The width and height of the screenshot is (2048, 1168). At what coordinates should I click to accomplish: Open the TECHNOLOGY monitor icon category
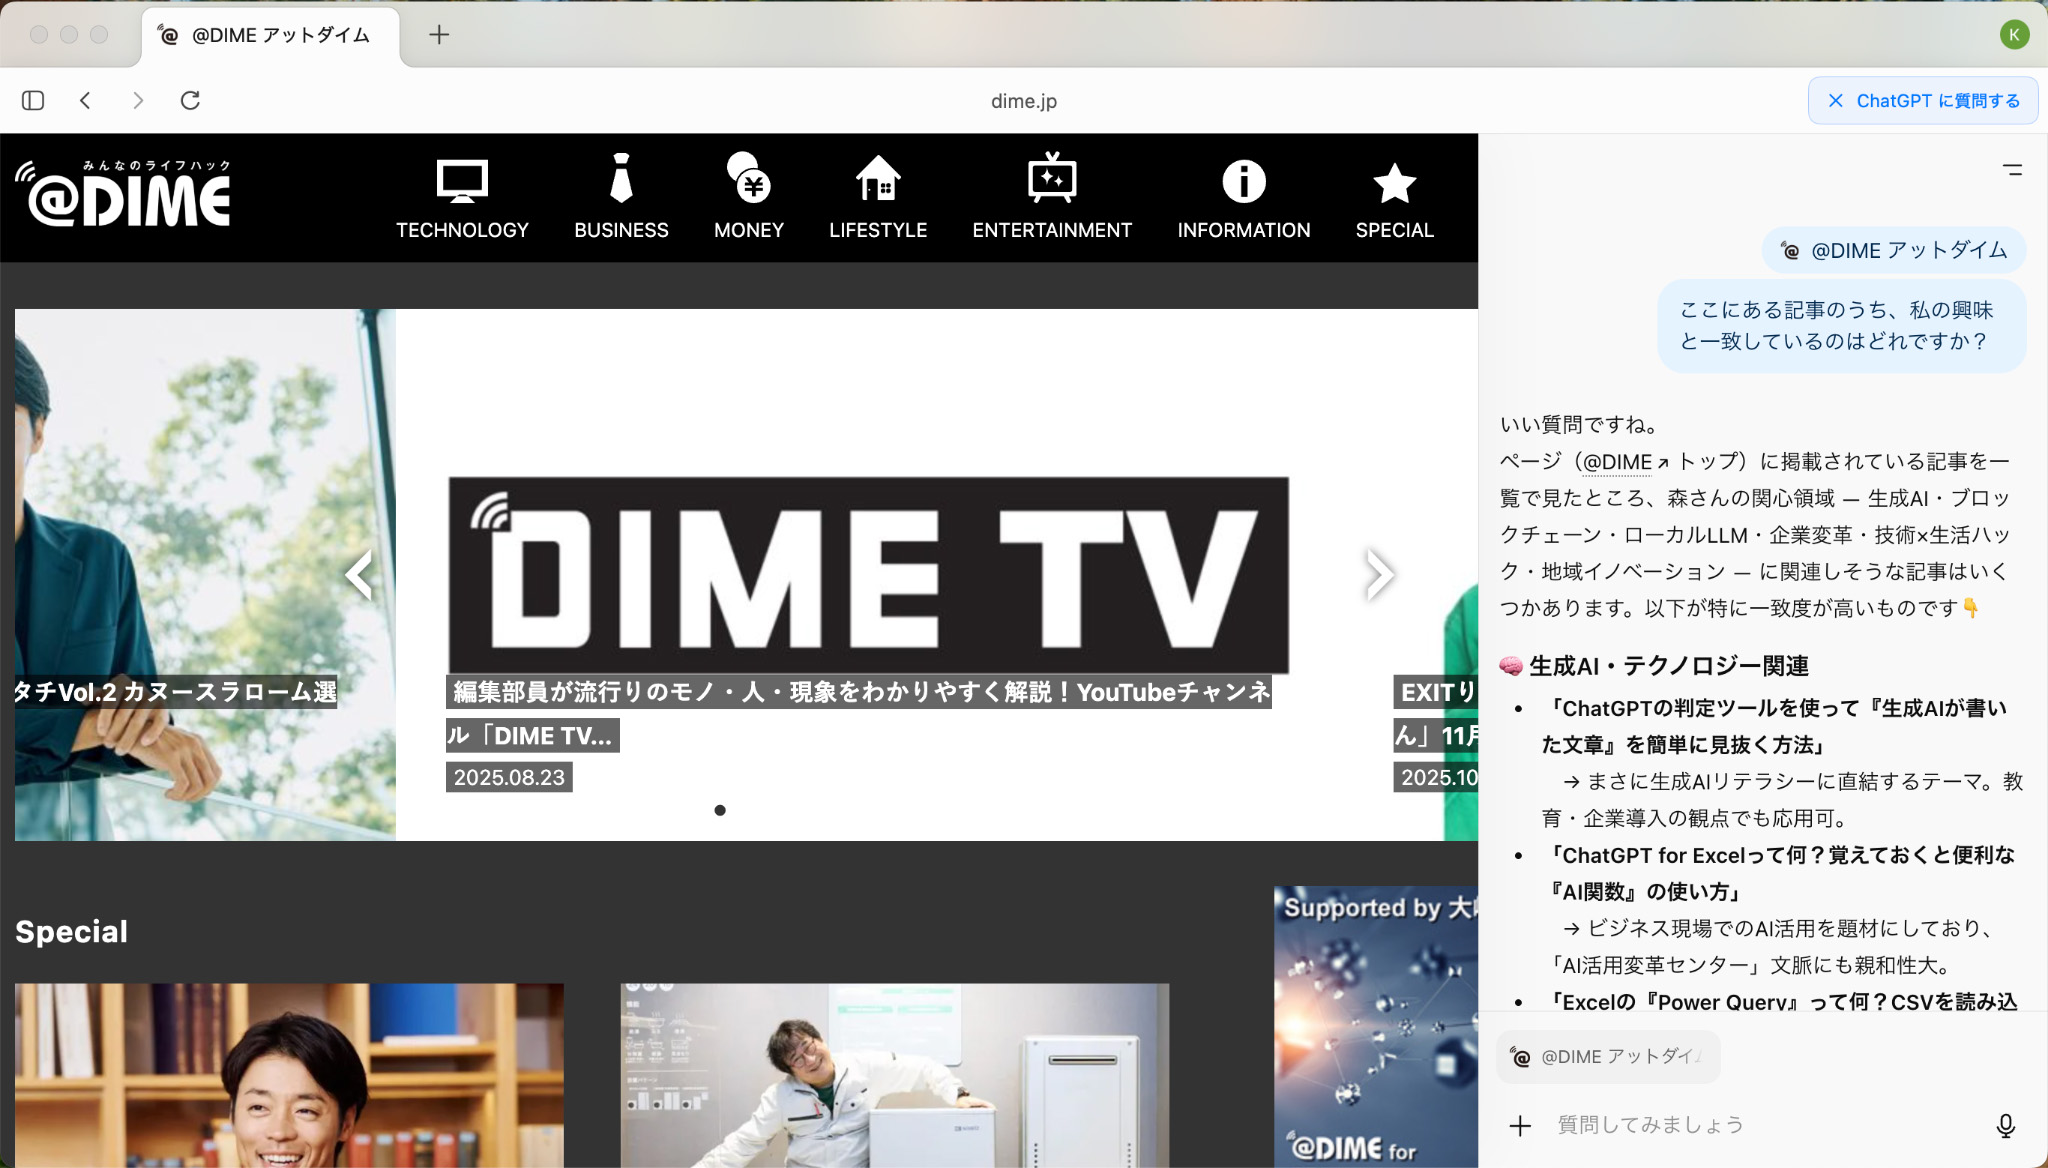click(x=462, y=181)
